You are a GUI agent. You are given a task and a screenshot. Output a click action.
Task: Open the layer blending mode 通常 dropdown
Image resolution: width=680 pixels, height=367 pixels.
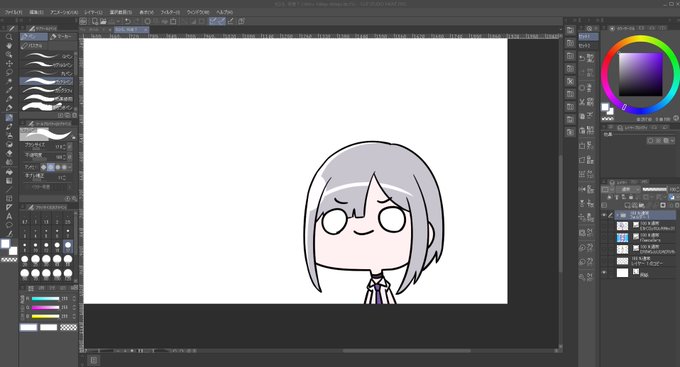pos(628,190)
